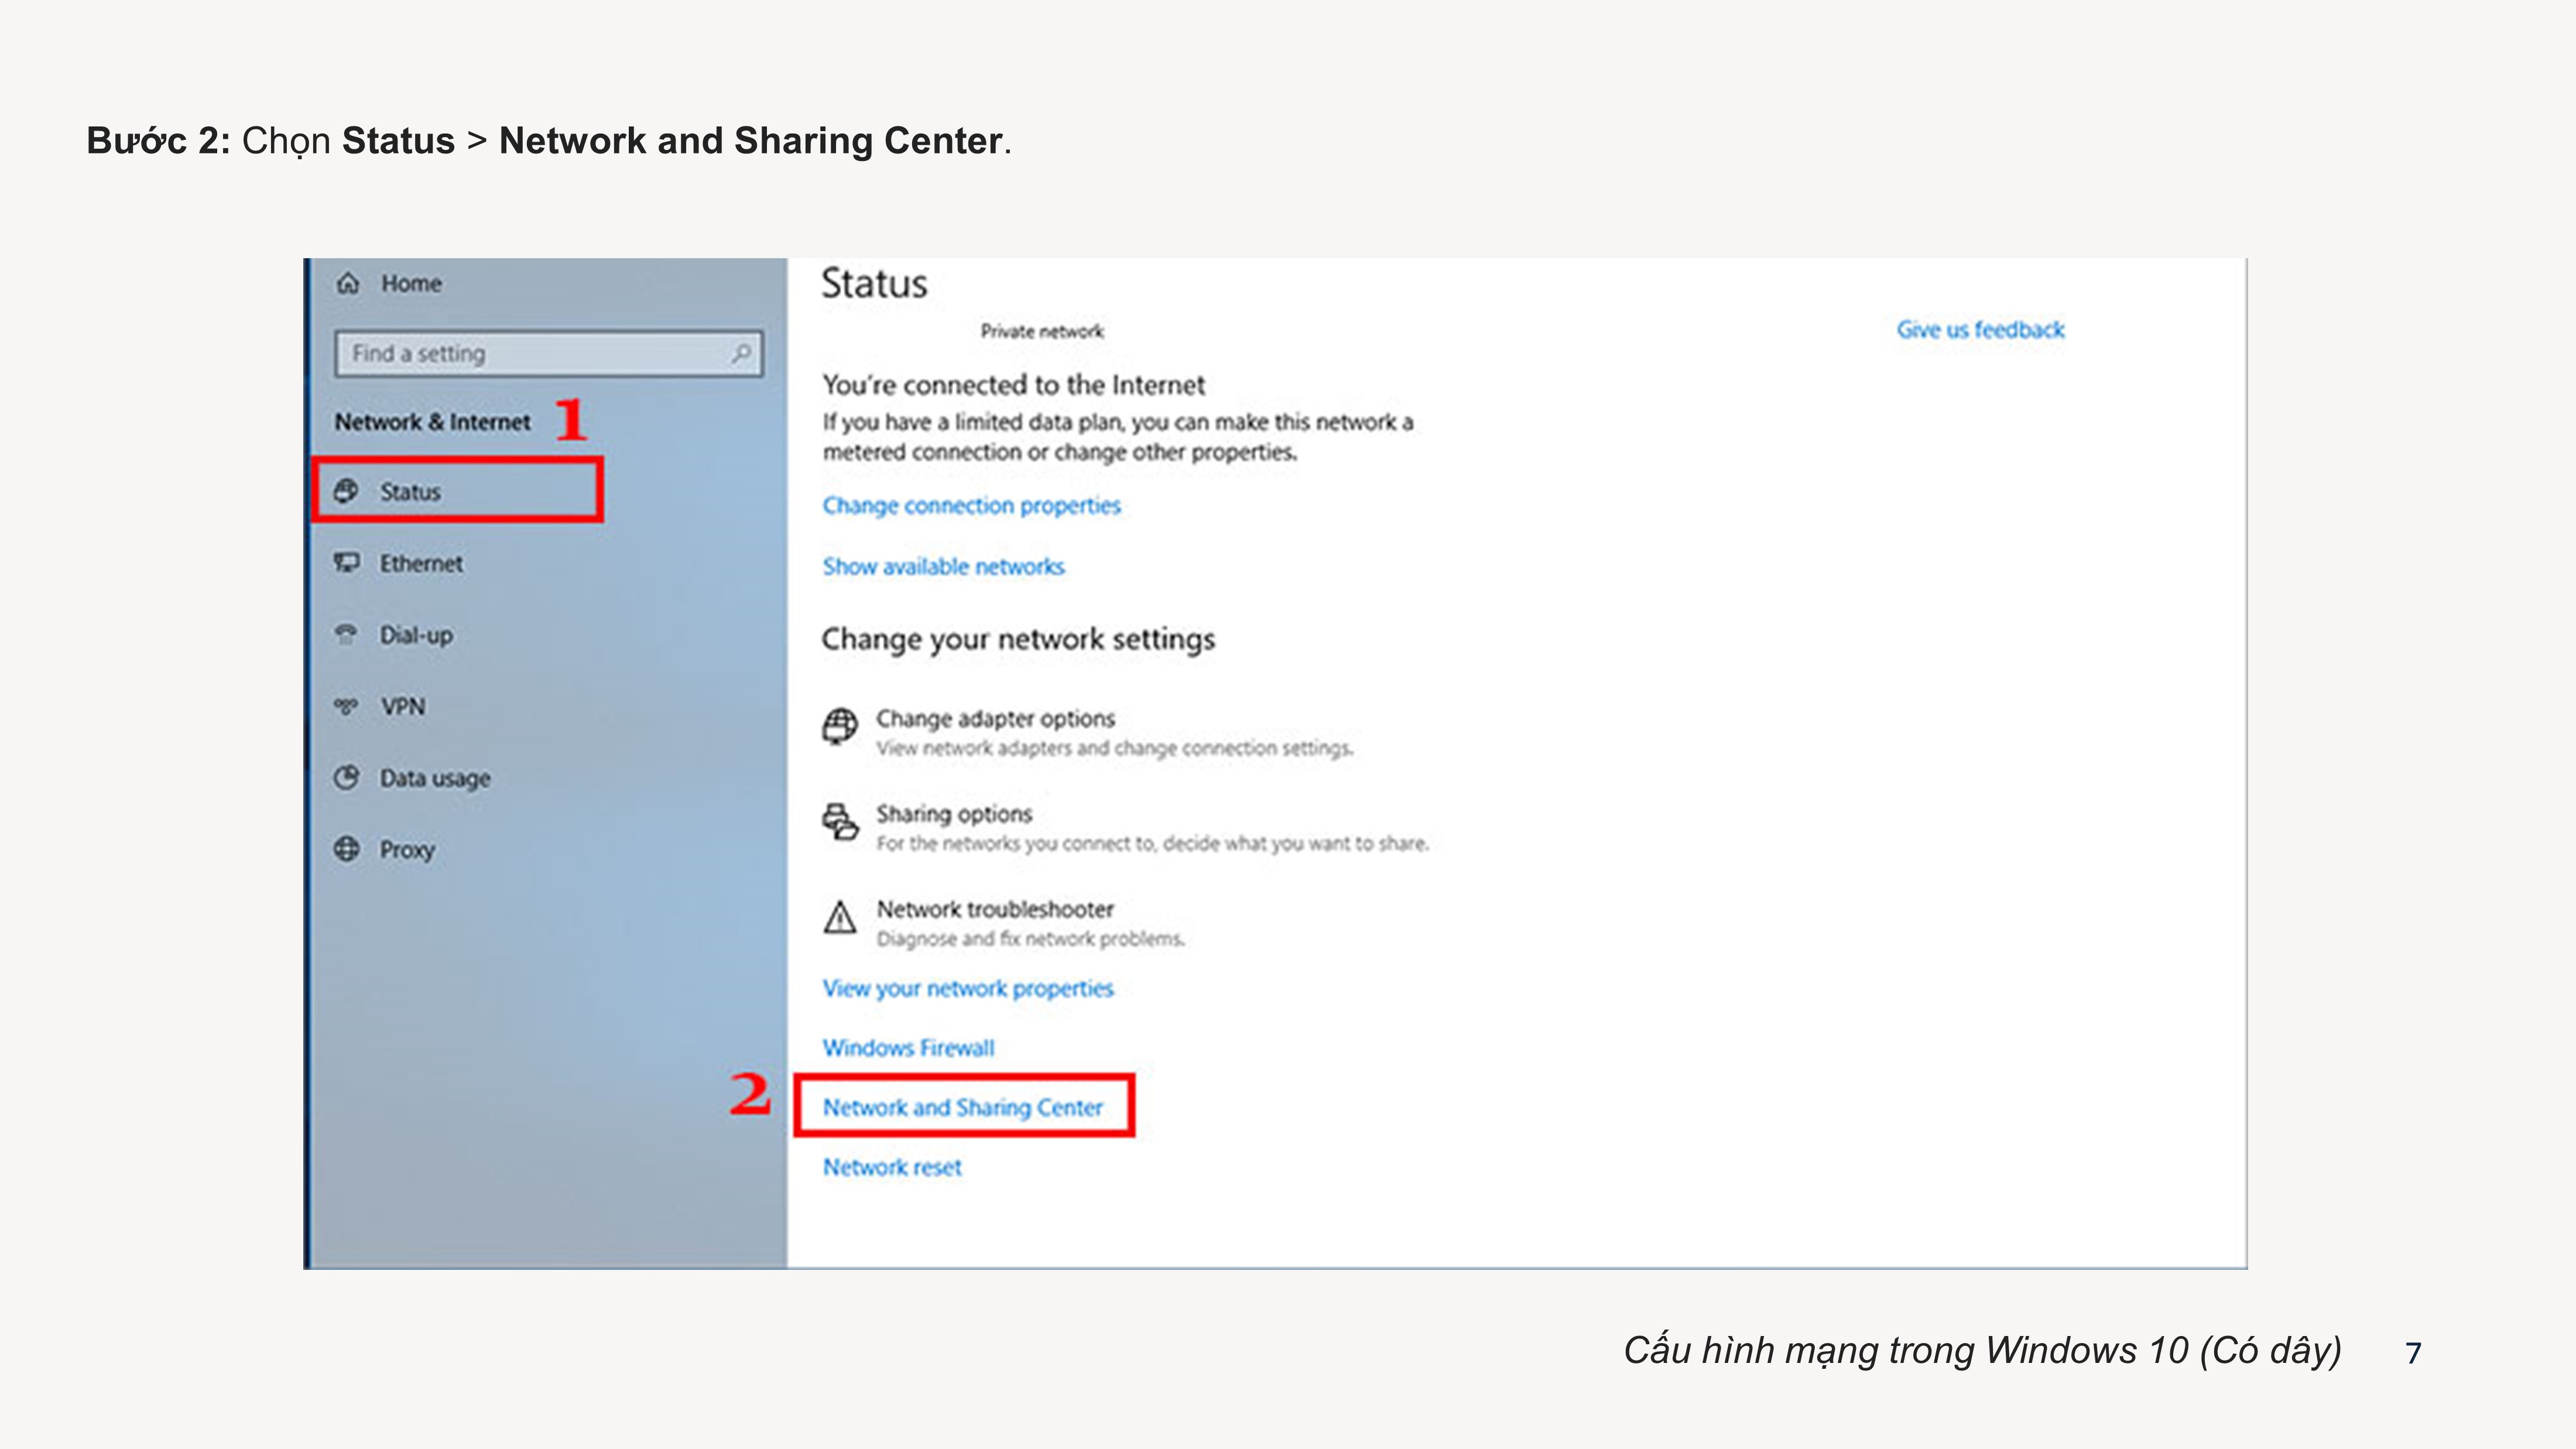Click the Sharing options title
This screenshot has width=2576, height=1449.
954,814
